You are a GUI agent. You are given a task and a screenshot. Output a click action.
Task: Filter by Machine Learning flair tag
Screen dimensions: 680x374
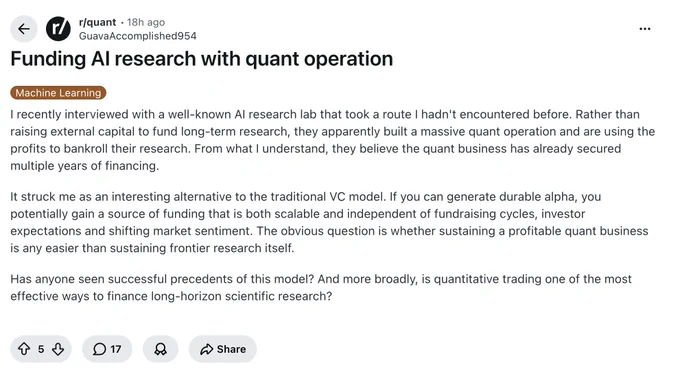coord(58,93)
